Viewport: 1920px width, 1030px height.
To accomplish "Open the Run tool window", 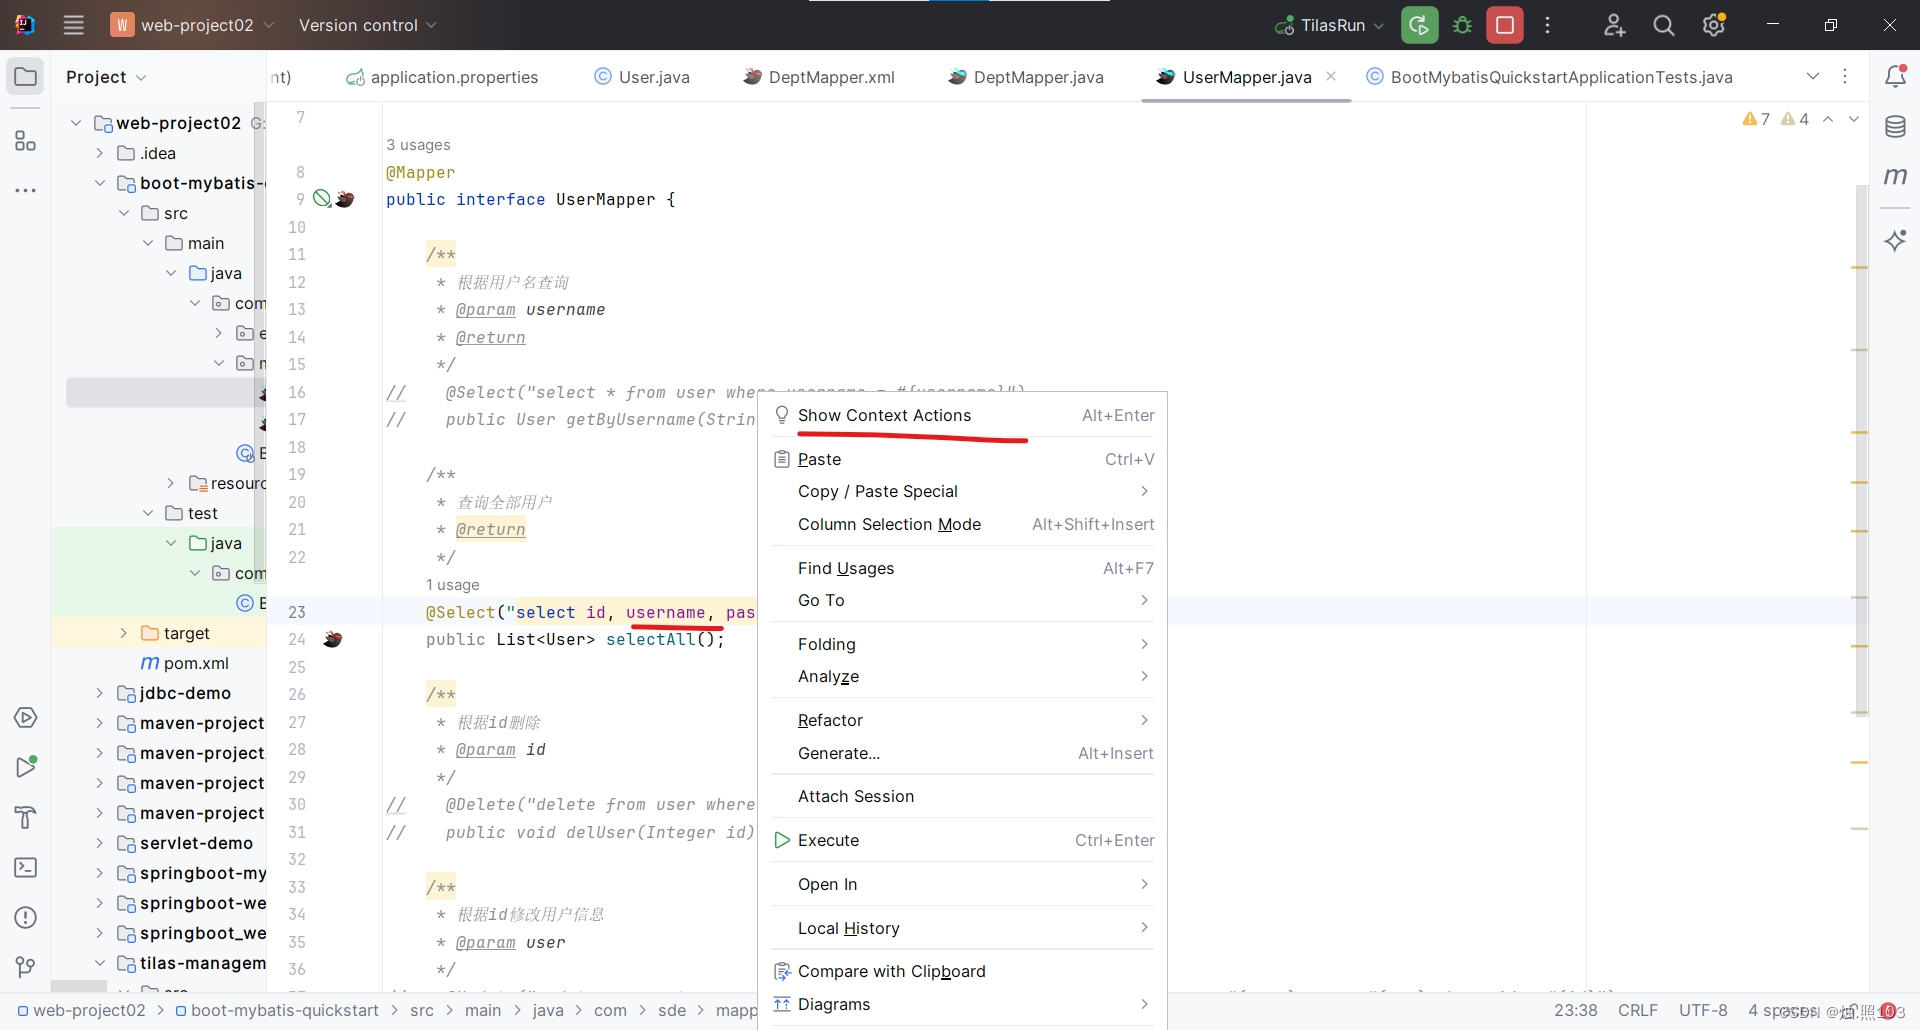I will point(26,767).
